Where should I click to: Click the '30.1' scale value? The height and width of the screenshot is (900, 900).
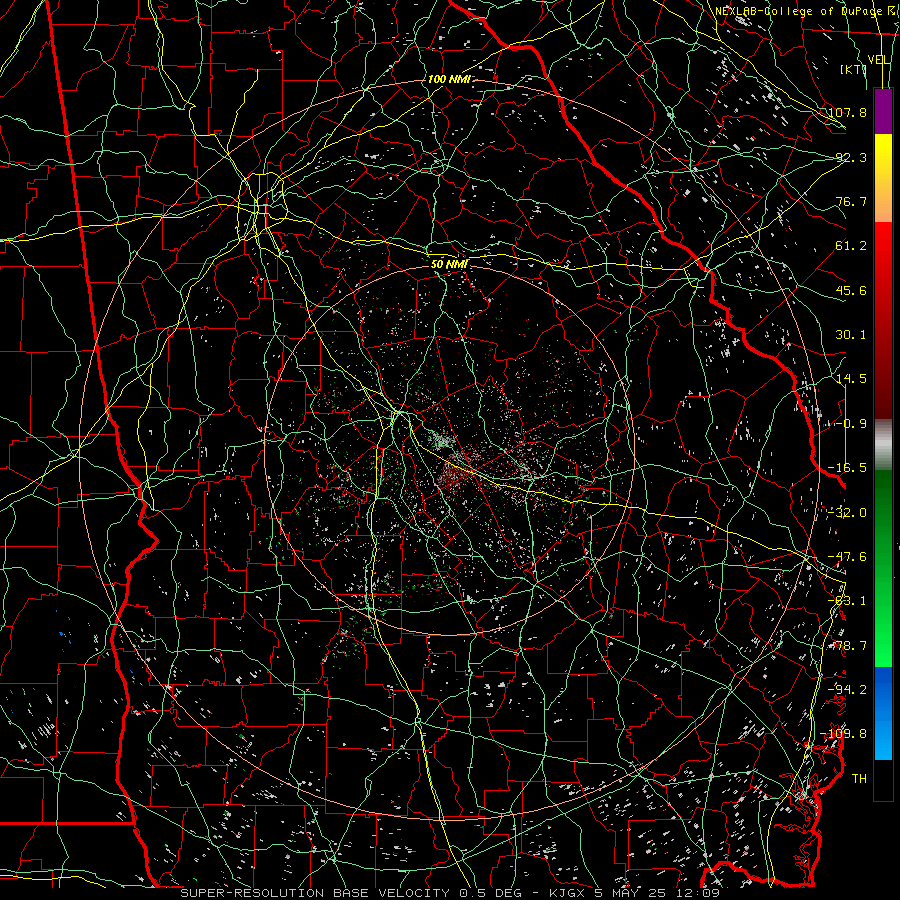(x=851, y=335)
